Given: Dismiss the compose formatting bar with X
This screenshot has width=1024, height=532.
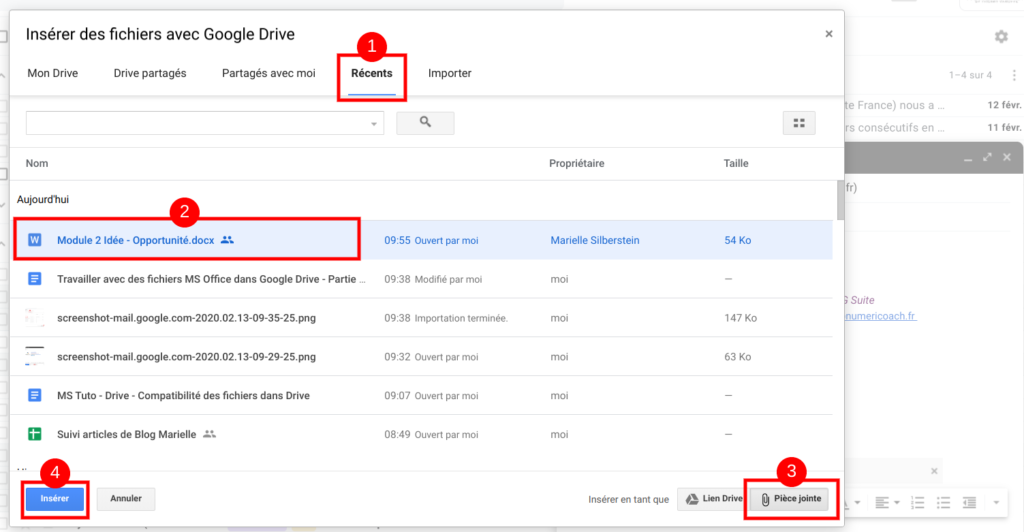Looking at the screenshot, I should (934, 471).
